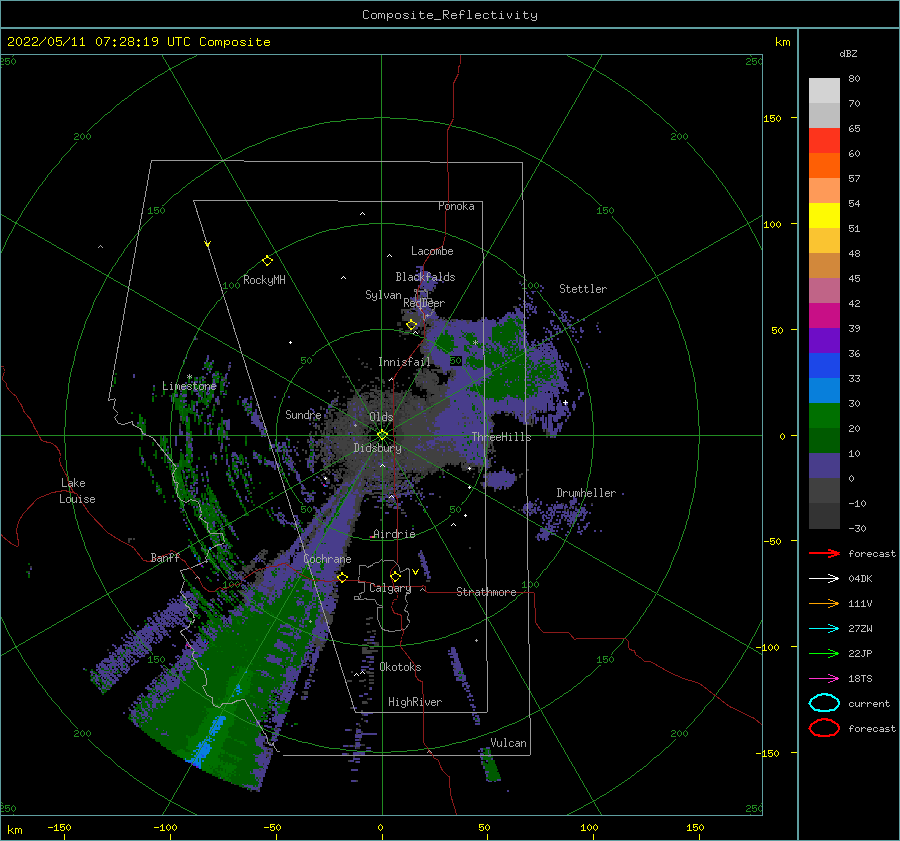This screenshot has height=841, width=900.
Task: Click the Innisfail town label
Action: (404, 362)
